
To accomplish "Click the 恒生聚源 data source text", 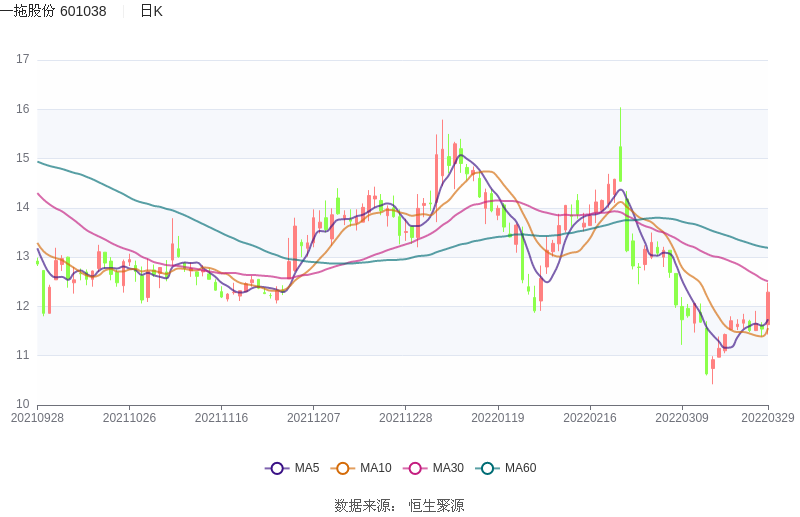I will coord(436,506).
